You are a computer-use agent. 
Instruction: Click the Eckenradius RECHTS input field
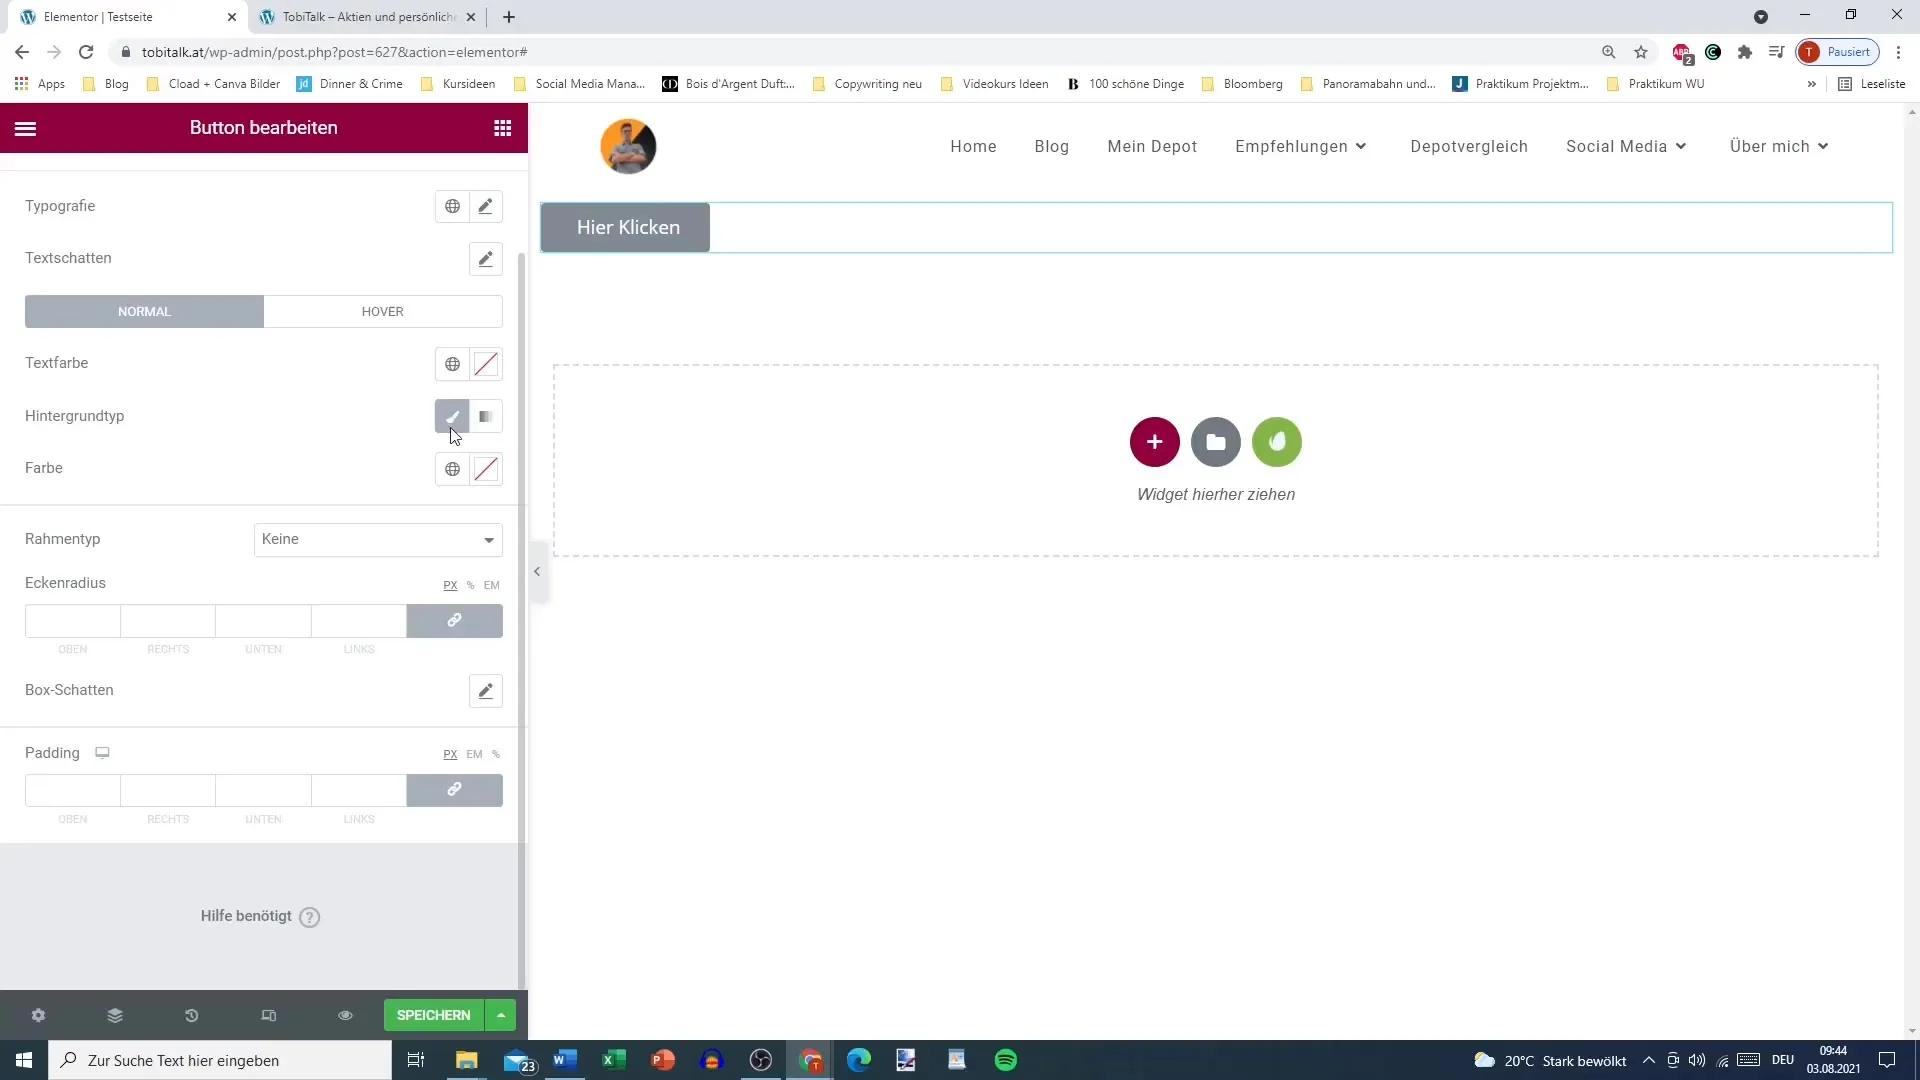click(x=168, y=621)
